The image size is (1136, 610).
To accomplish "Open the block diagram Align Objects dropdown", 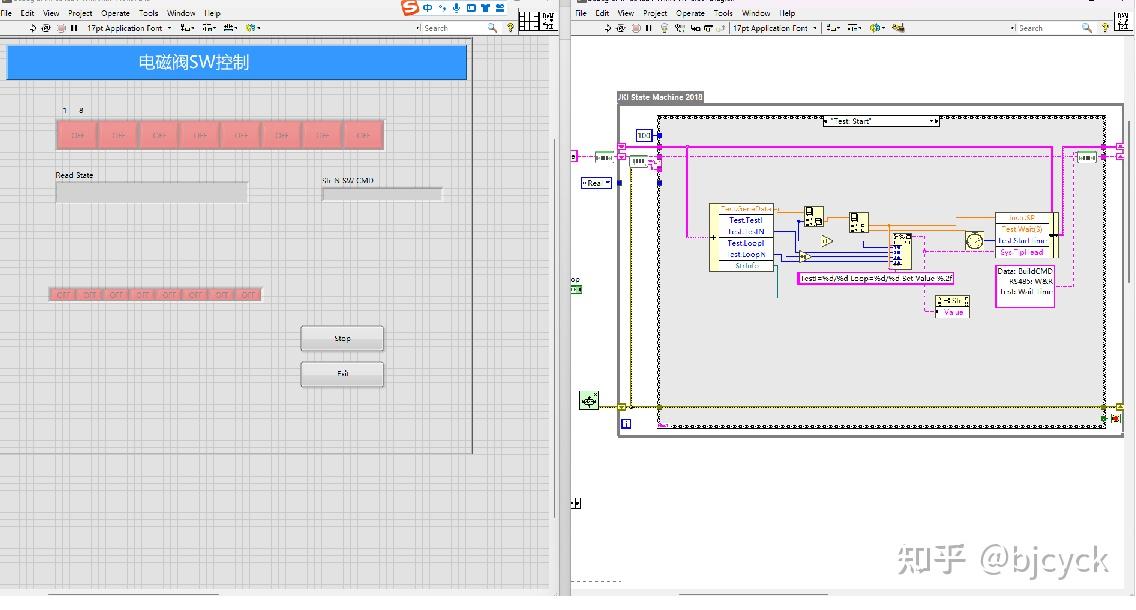I will coord(832,28).
